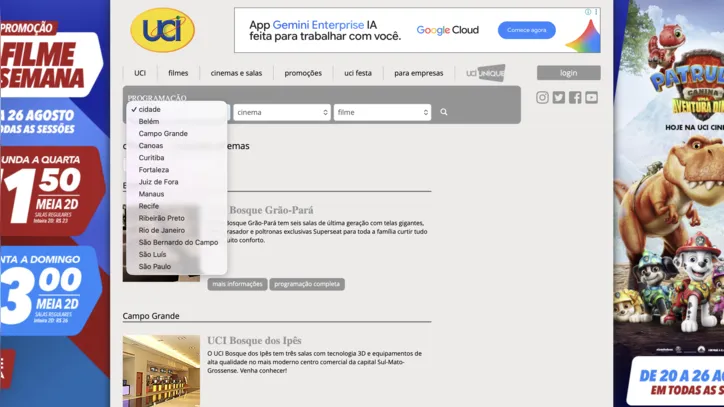724x407 pixels.
Task: Choose São Luís from city list
Action: pyautogui.click(x=177, y=255)
